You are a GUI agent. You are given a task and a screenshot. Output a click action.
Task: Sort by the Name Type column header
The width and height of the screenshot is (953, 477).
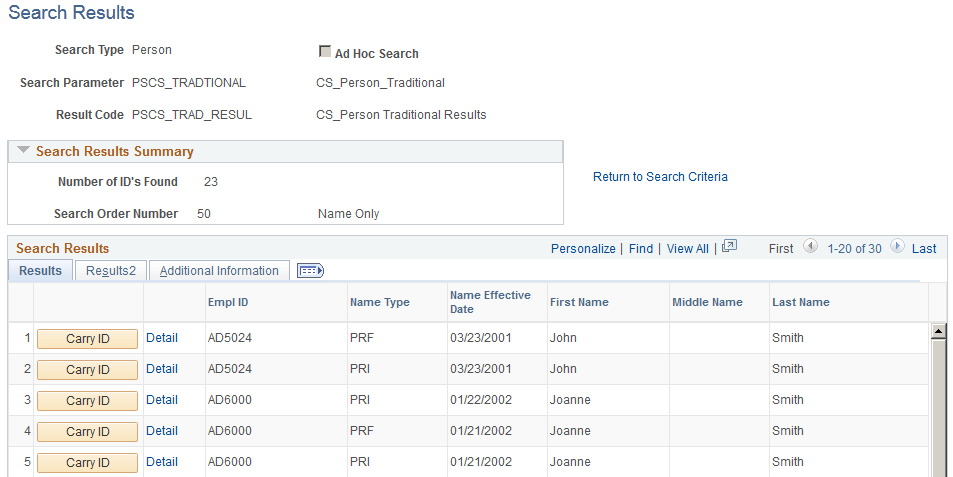pyautogui.click(x=380, y=302)
